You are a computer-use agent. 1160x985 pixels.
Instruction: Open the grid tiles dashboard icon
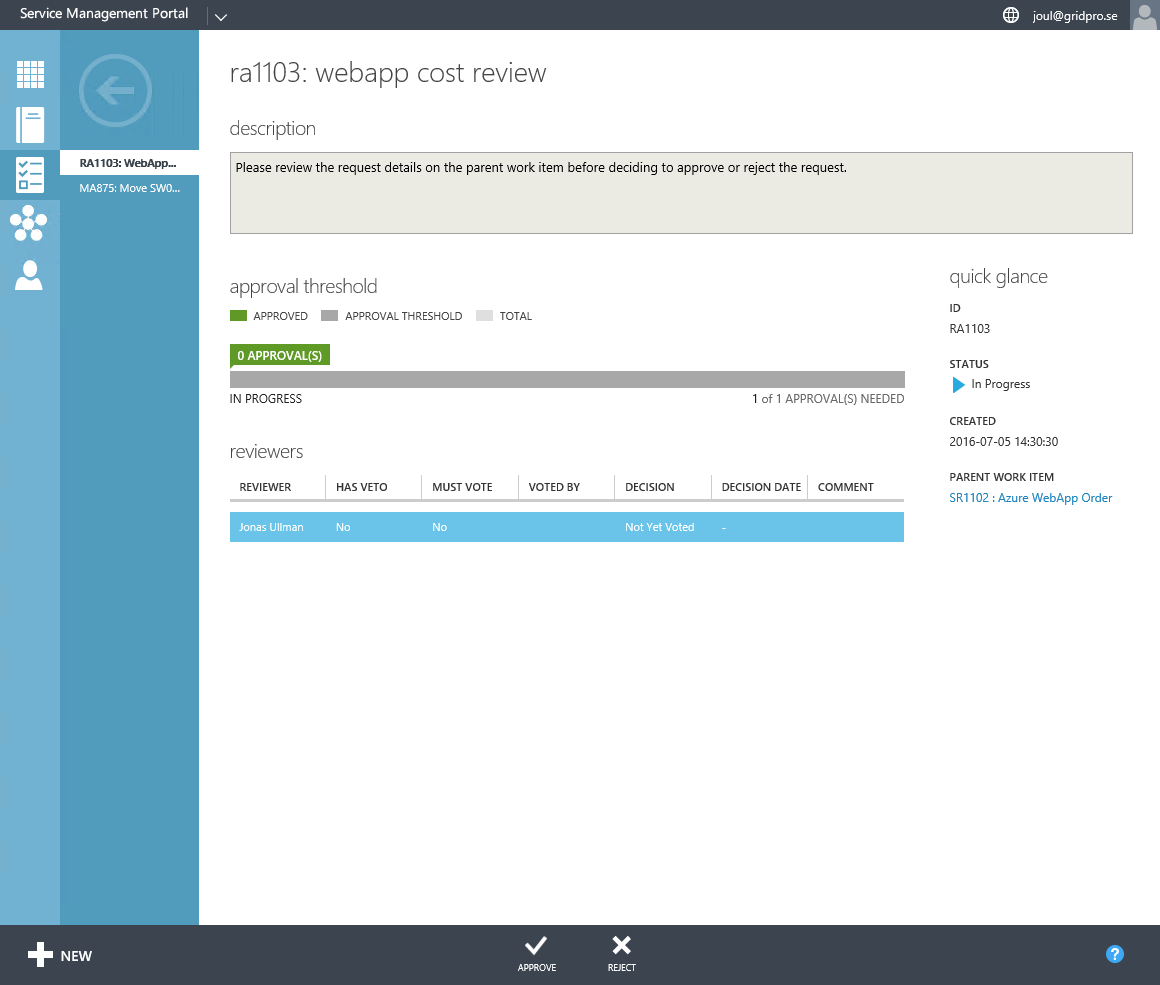point(30,74)
